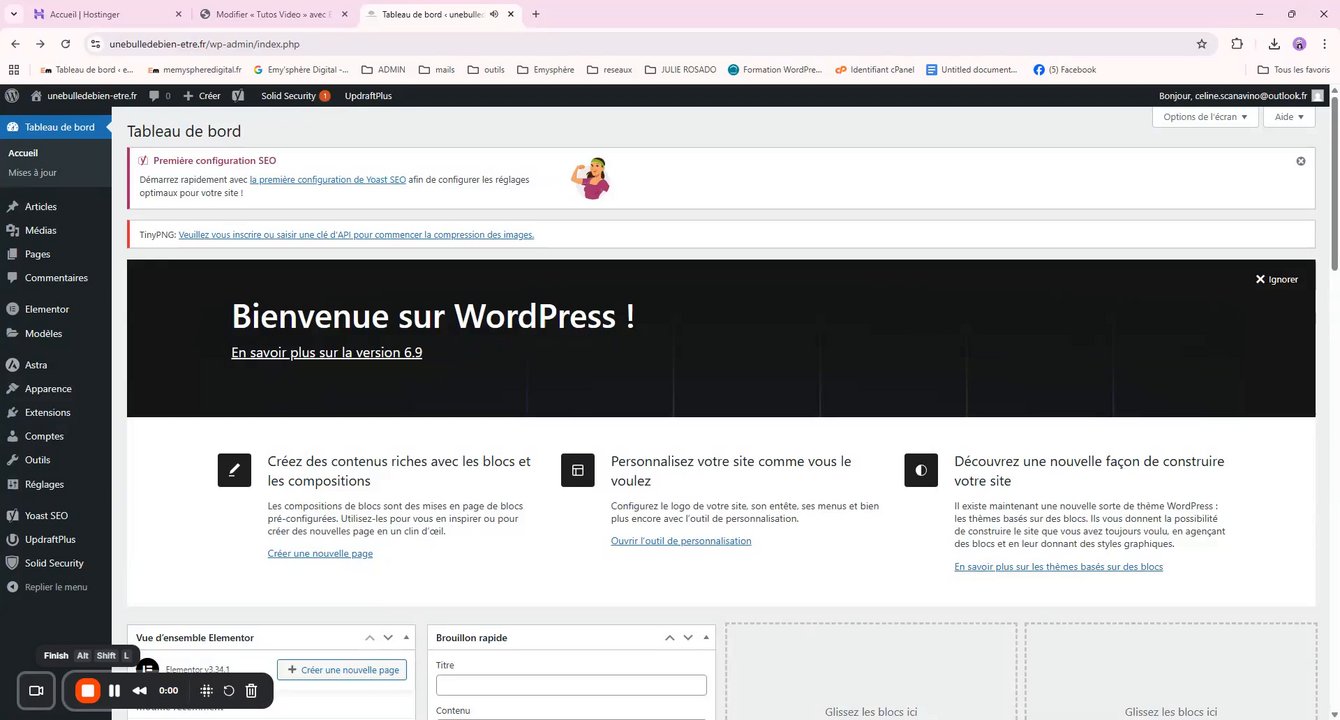This screenshot has height=720, width=1340.
Task: Open the TinyPNG API key registration link
Action: coord(356,235)
